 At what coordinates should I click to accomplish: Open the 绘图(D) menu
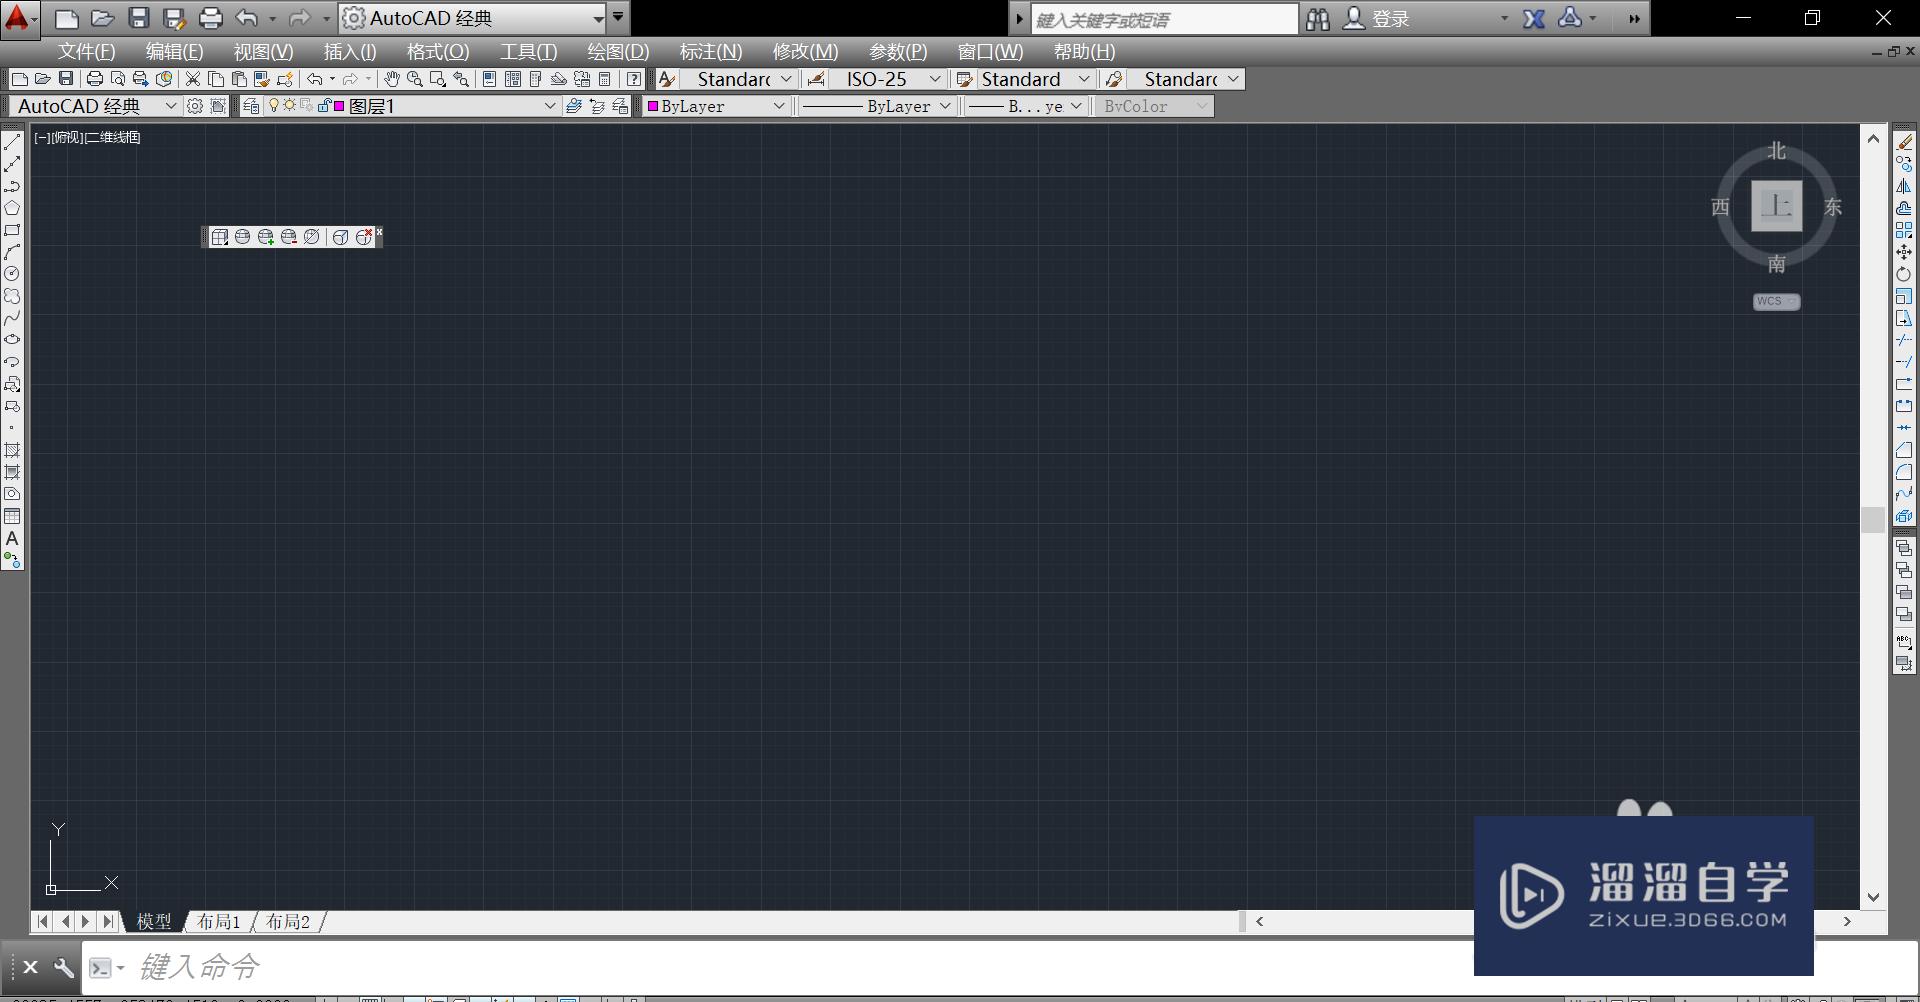coord(618,52)
